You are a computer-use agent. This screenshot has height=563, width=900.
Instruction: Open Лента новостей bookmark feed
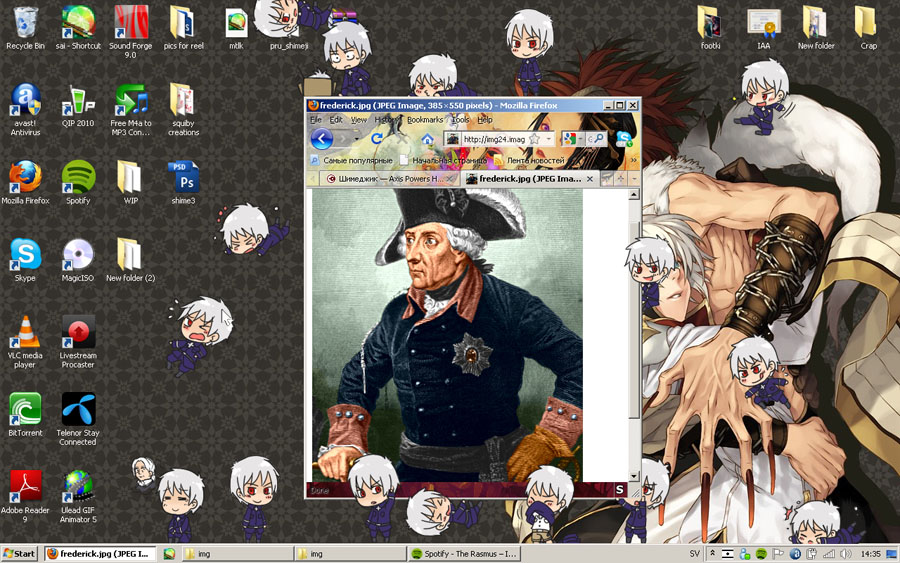pyautogui.click(x=530, y=160)
